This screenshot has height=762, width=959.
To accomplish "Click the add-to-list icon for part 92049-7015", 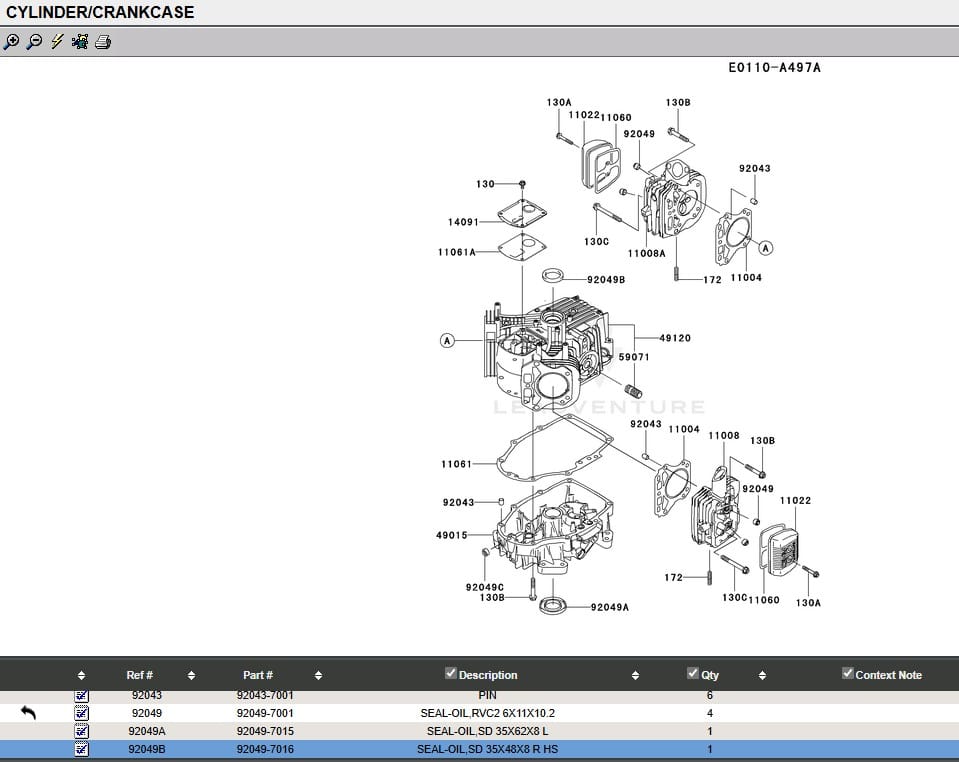I will click(82, 731).
